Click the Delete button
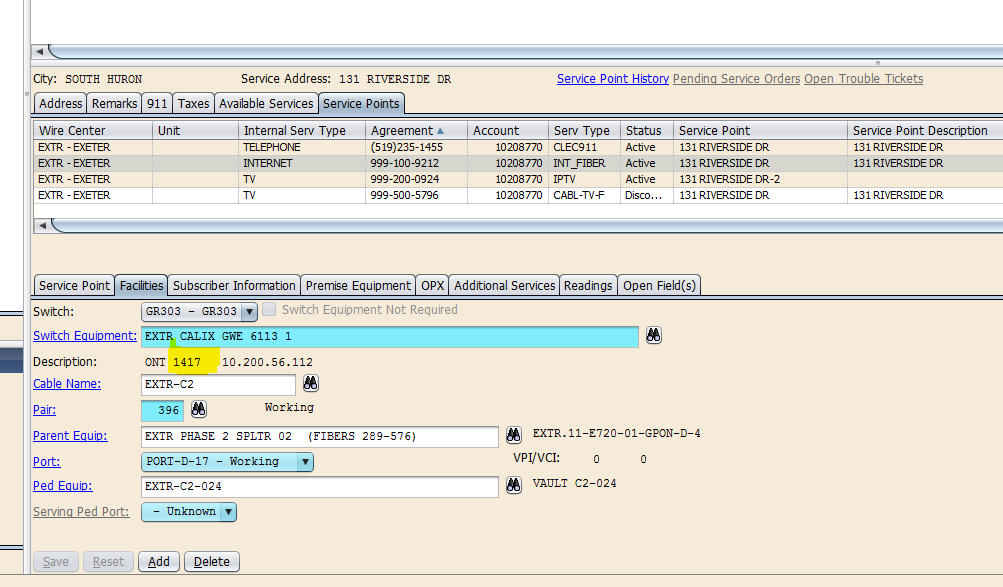Screen dimensions: 1003x587 pyautogui.click(x=211, y=562)
